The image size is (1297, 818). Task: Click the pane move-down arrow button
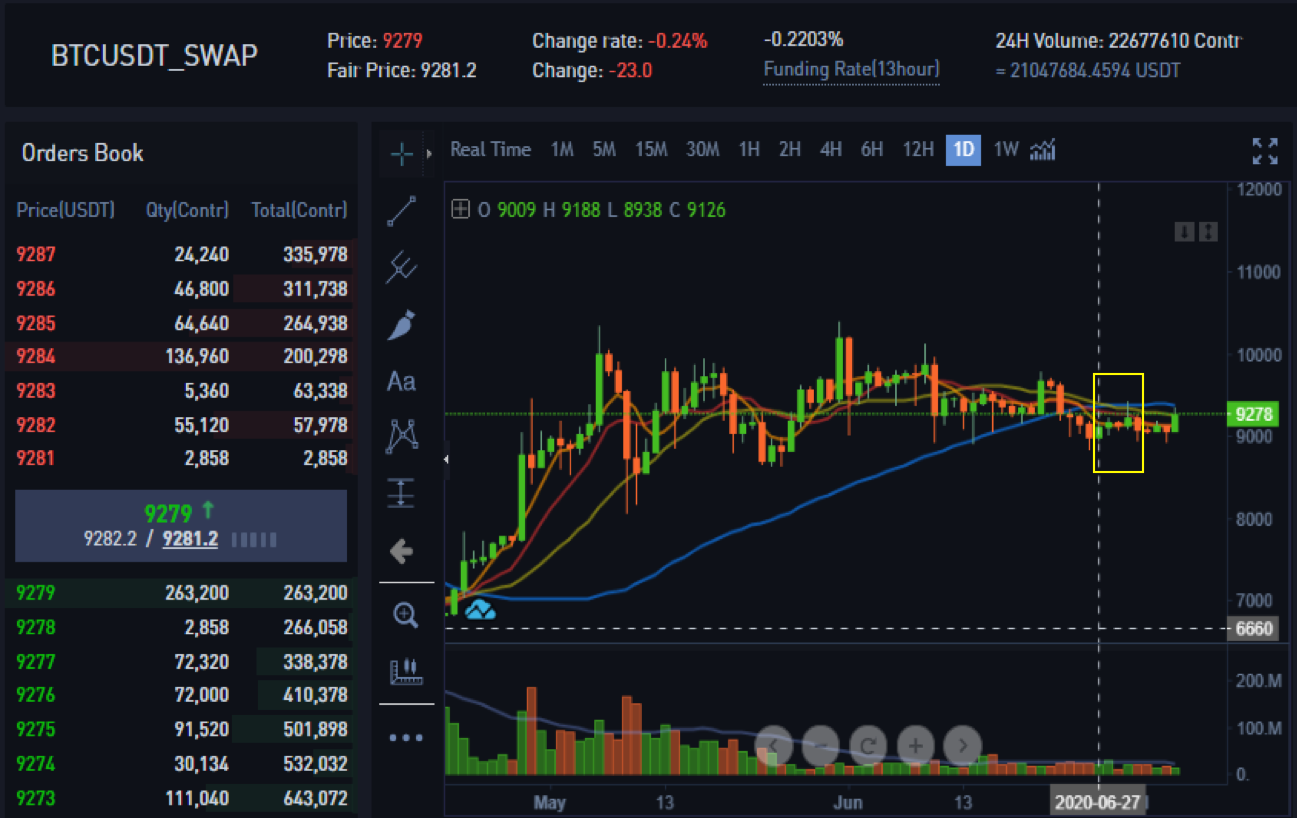coord(1184,232)
